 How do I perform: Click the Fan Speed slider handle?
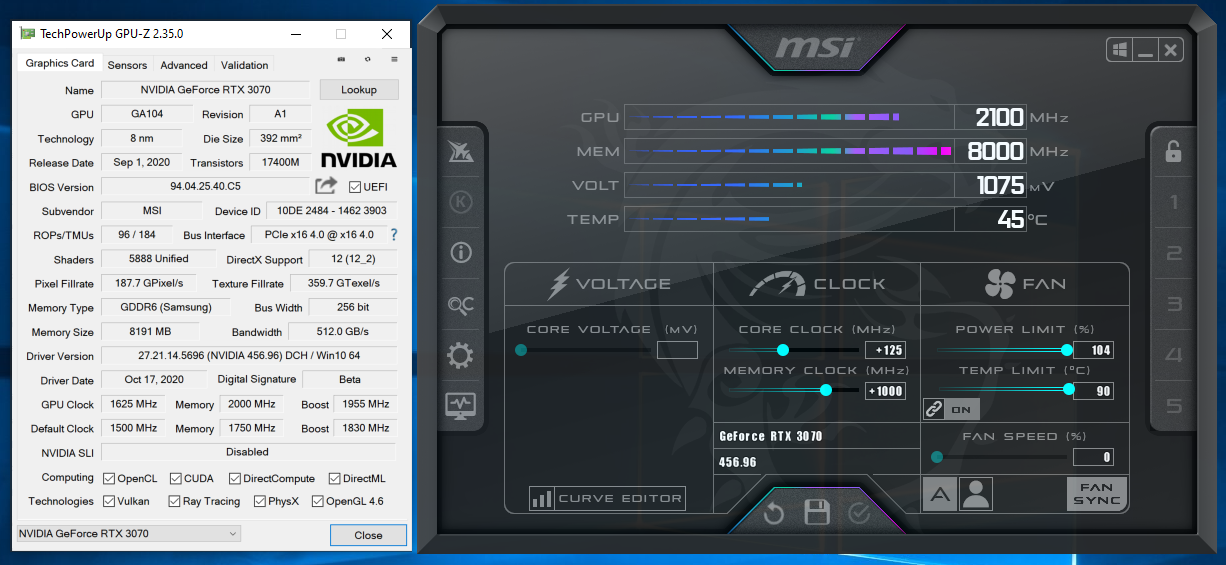[937, 457]
